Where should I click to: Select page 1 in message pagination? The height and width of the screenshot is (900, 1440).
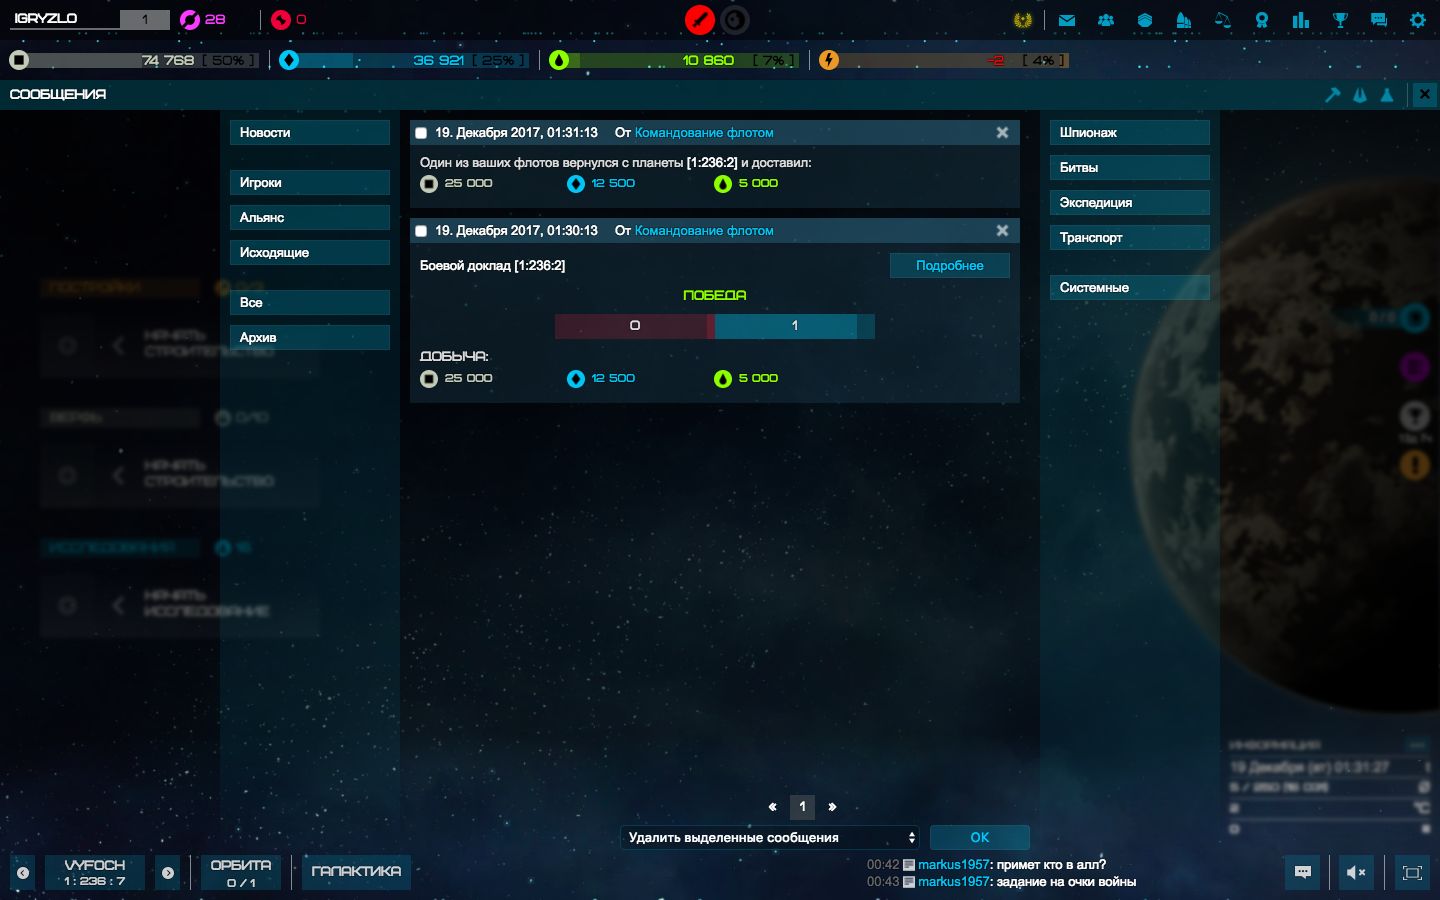802,807
